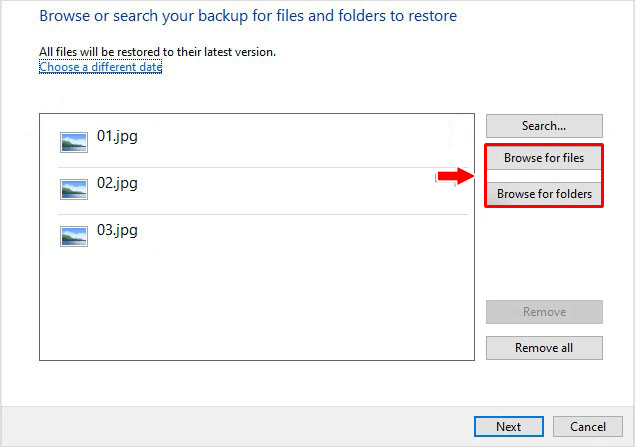Open the Choose a different date link
This screenshot has width=635, height=447.
(x=100, y=67)
